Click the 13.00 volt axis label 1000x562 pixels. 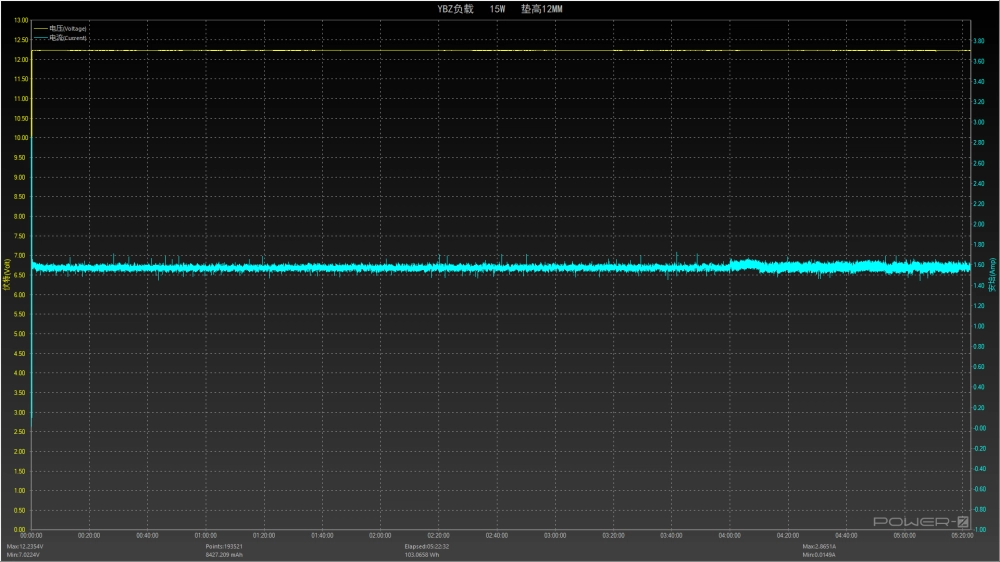[21, 20]
